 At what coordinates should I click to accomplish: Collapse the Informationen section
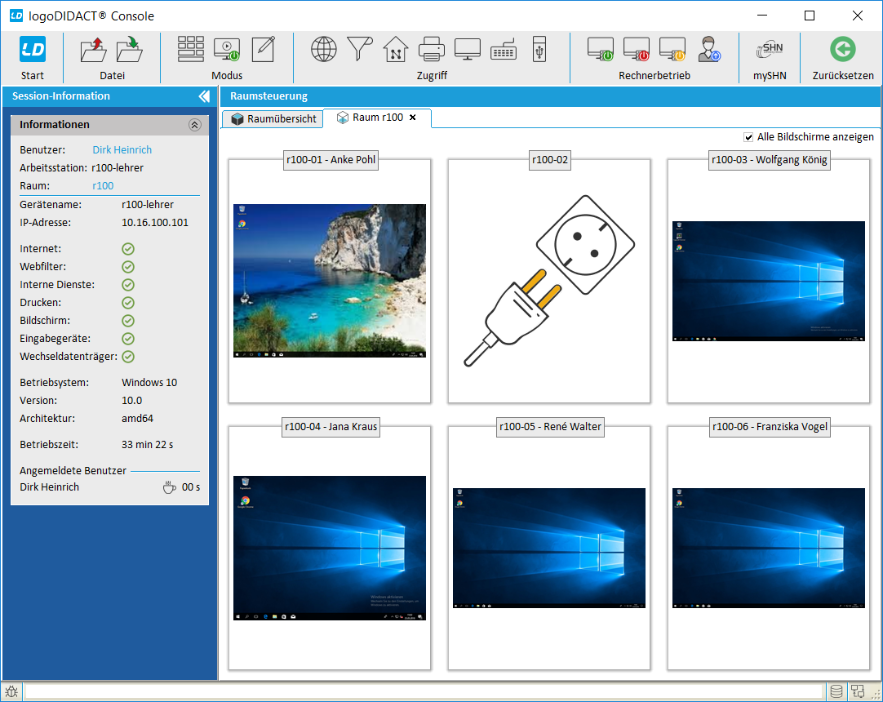click(195, 125)
